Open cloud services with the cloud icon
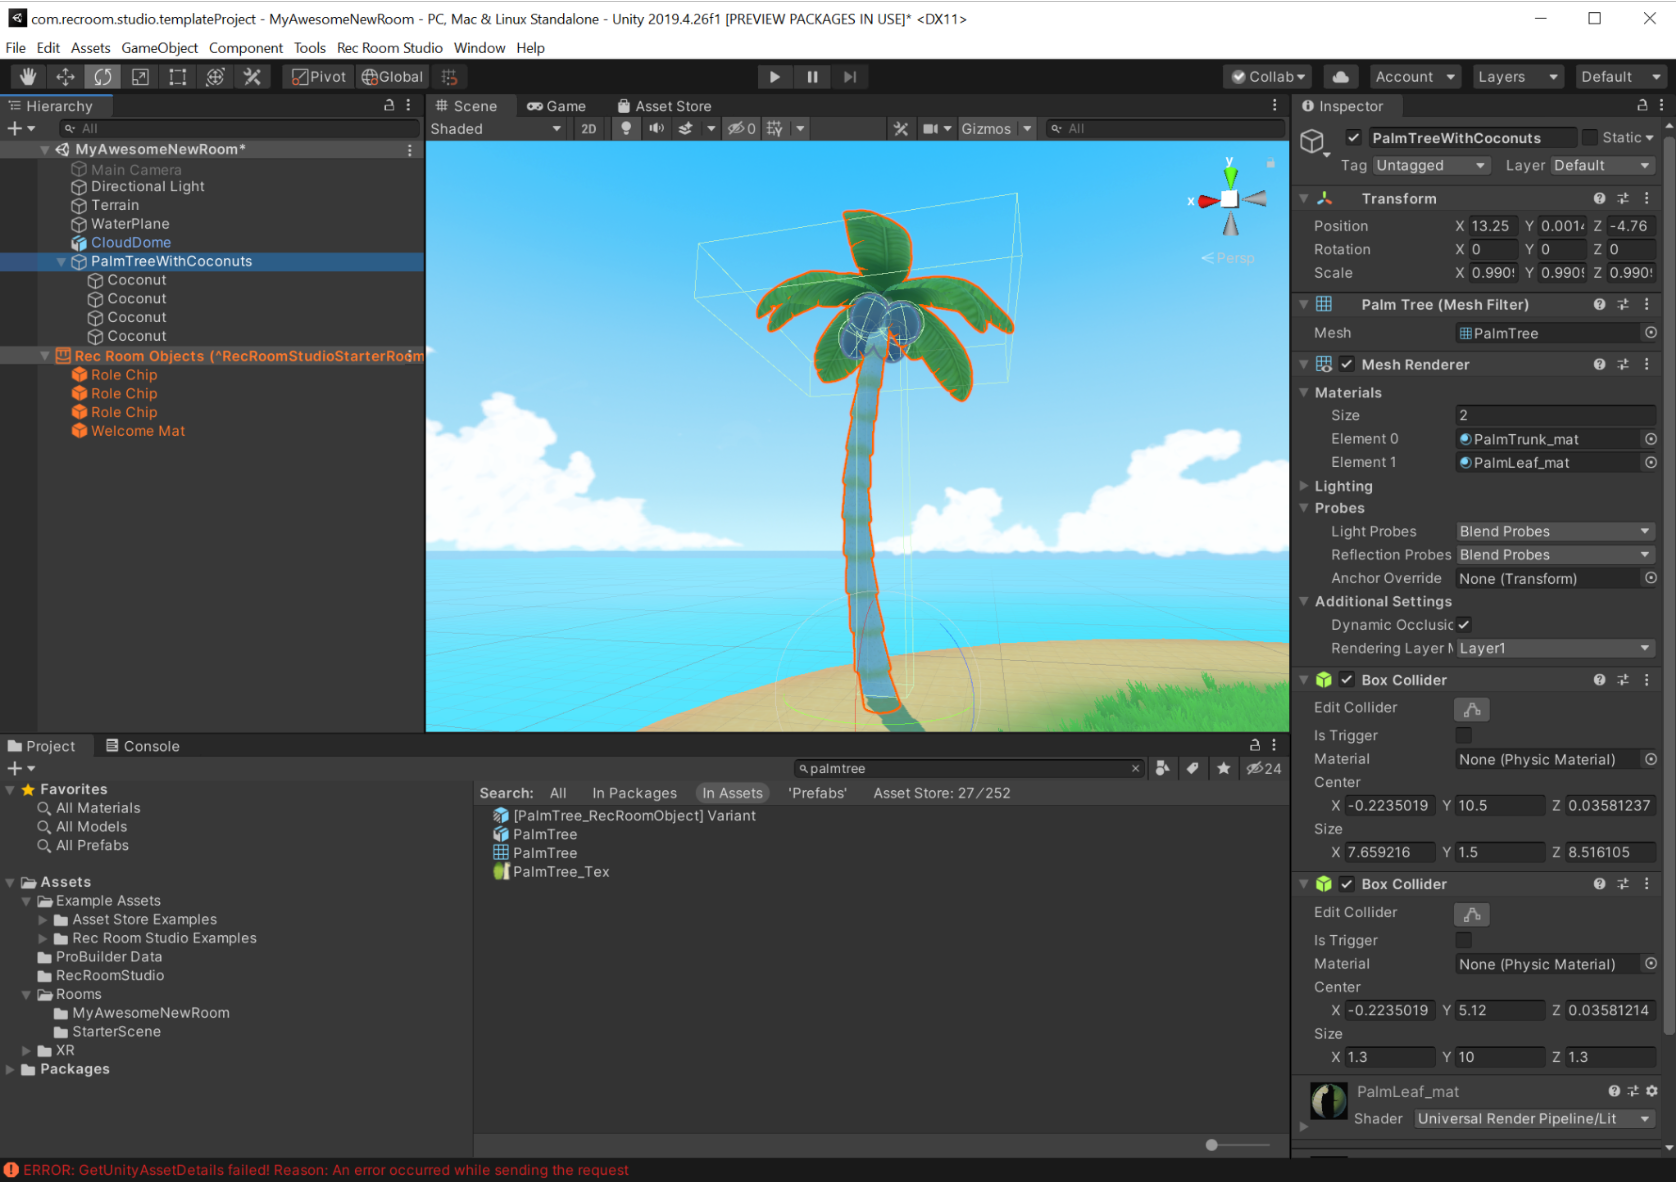Screen dimensions: 1676x1182 coord(1340,77)
